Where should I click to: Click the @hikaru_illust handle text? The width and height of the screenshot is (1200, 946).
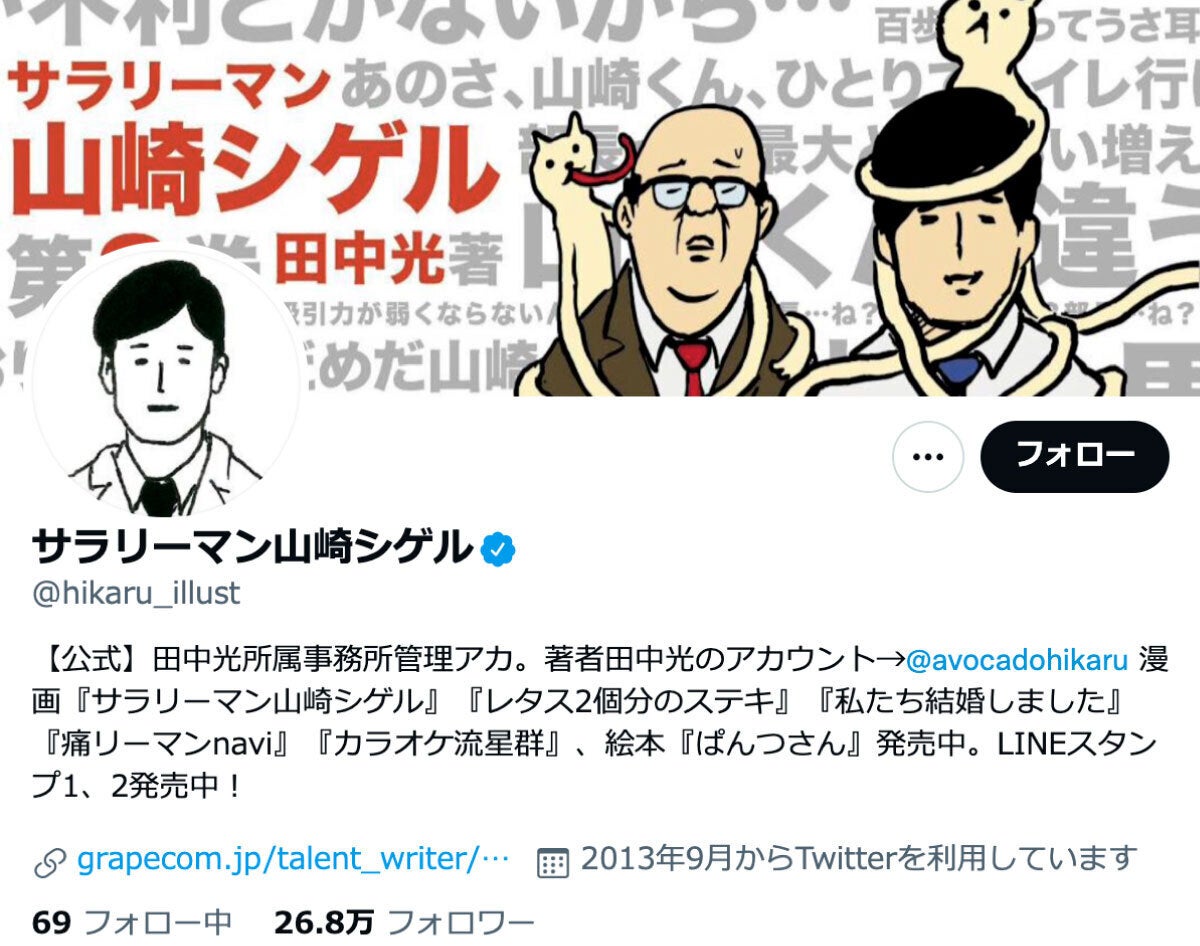[136, 593]
